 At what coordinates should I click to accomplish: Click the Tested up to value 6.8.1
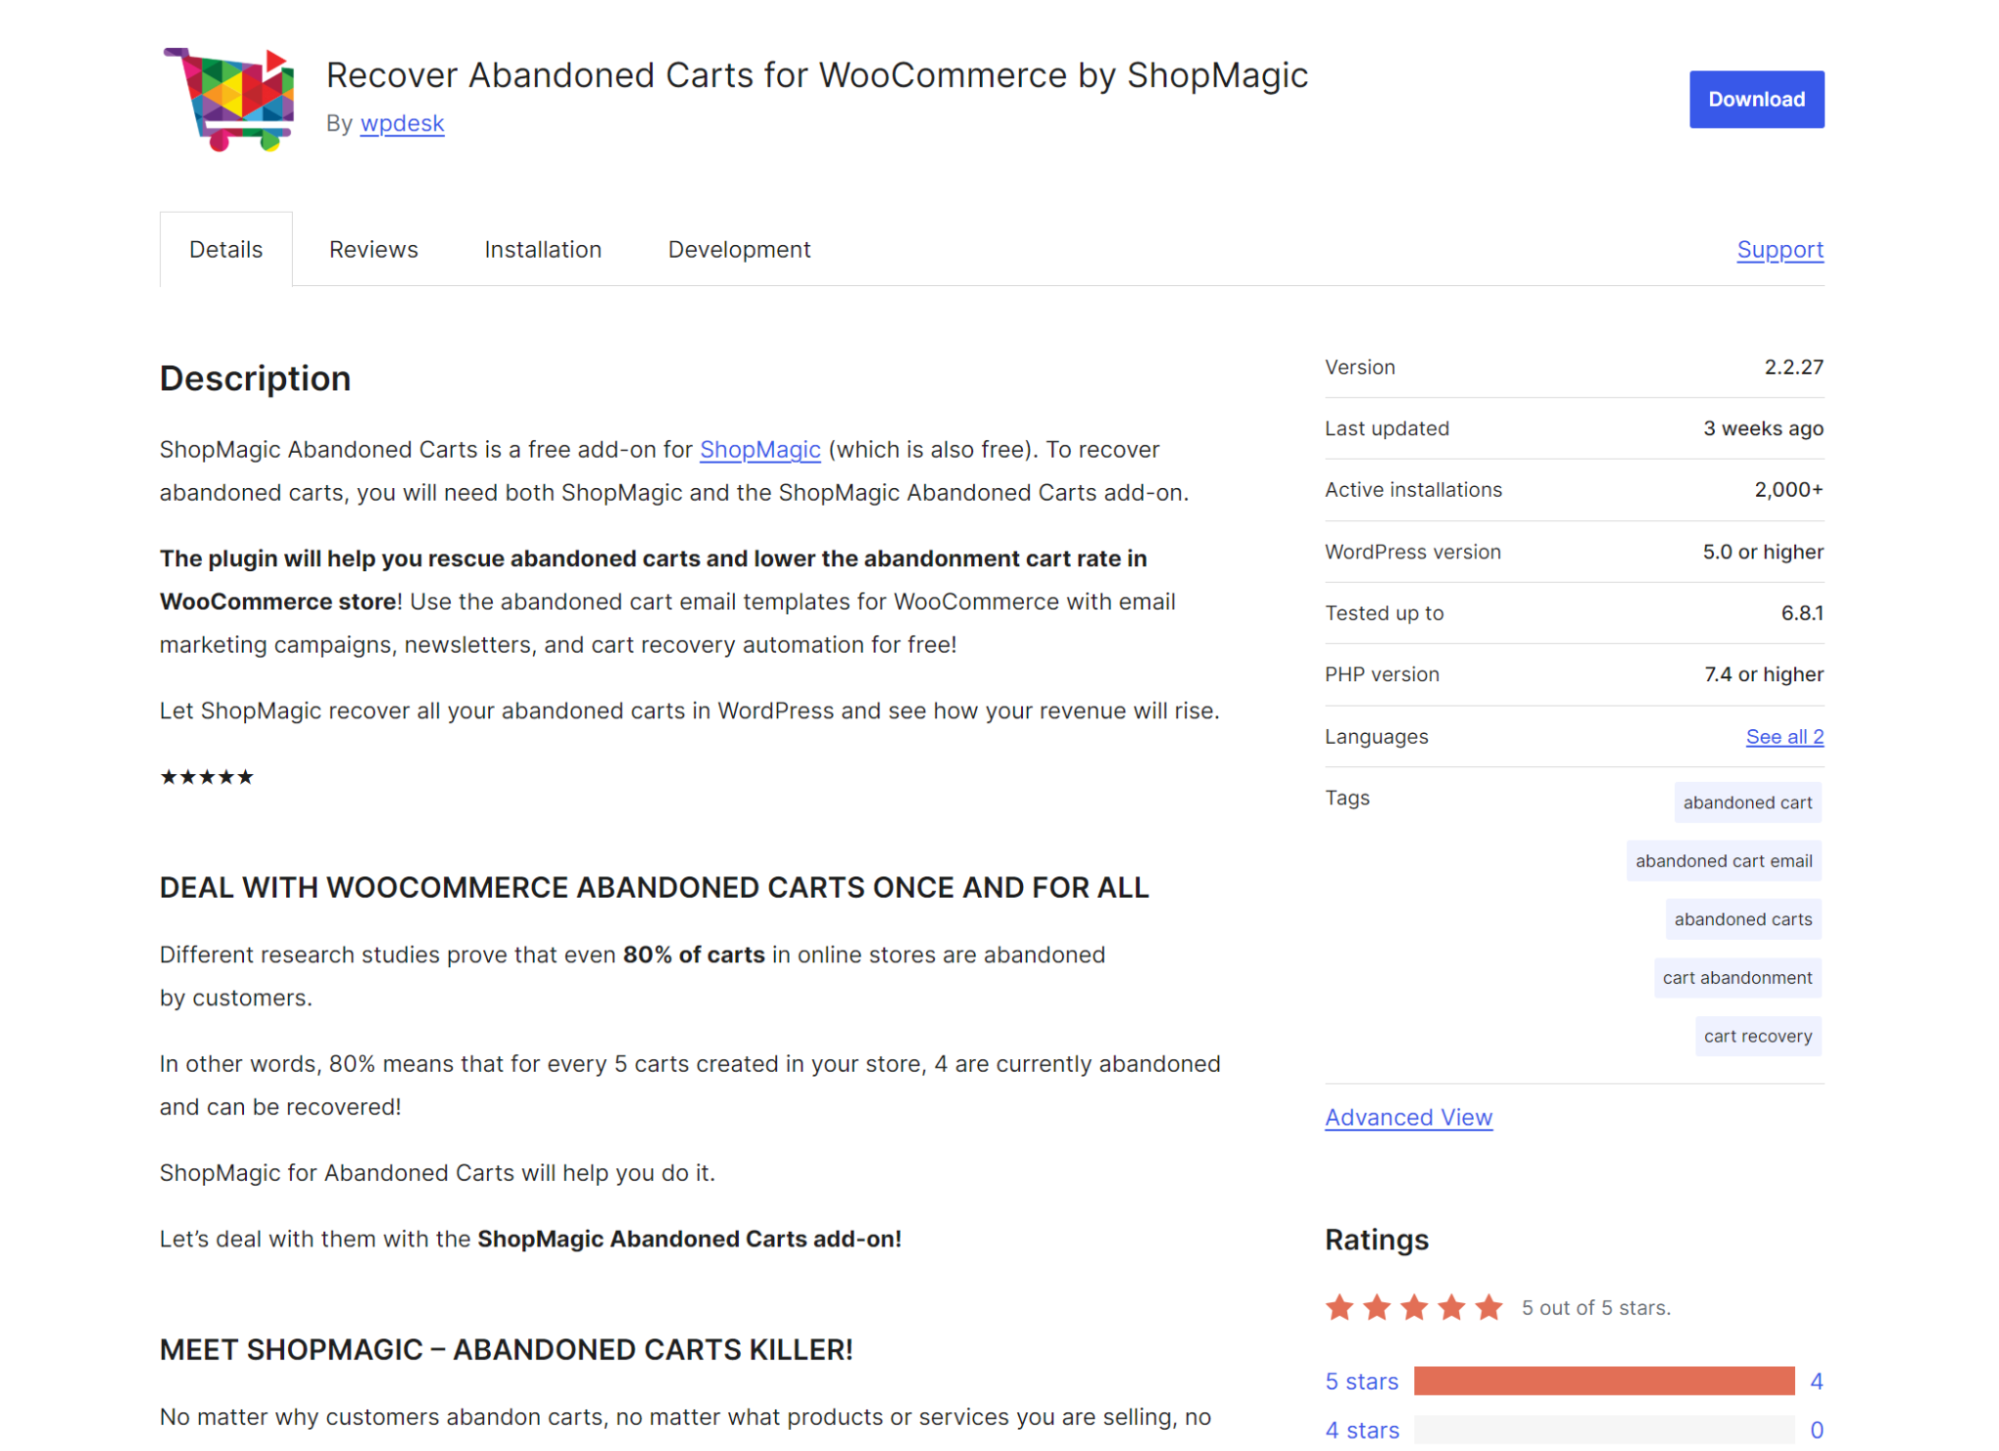tap(1801, 612)
